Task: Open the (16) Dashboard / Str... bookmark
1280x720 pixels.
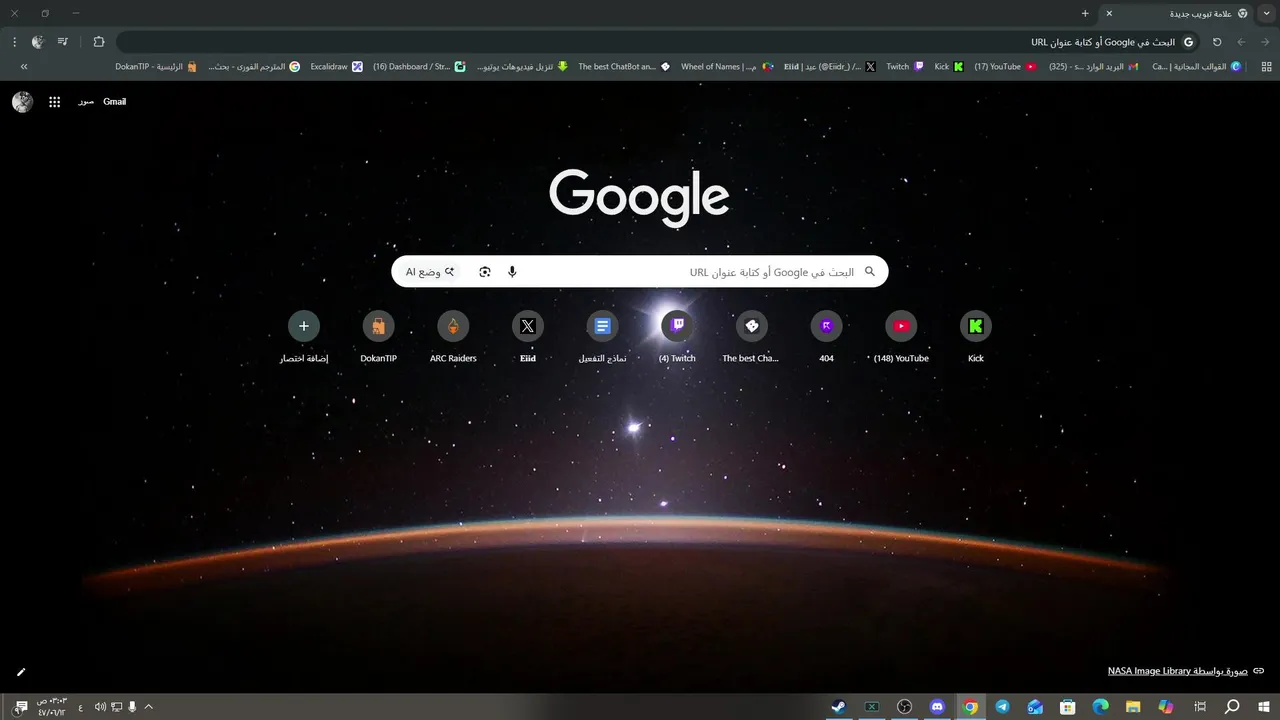Action: pos(419,67)
